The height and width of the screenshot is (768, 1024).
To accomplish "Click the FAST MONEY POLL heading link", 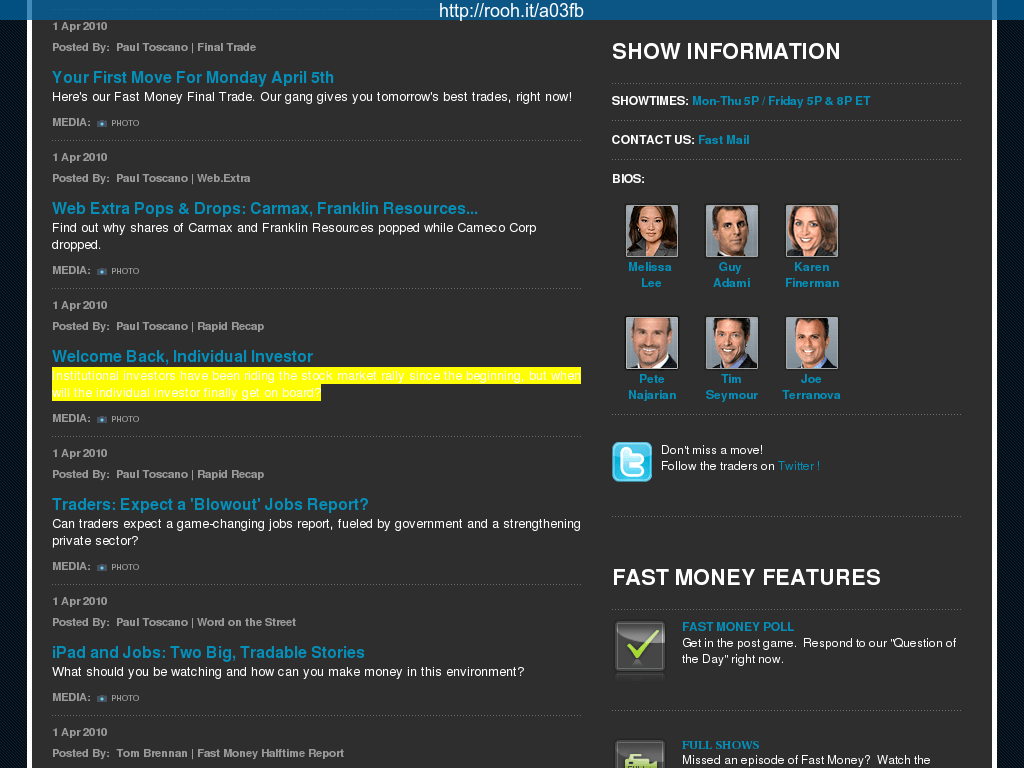I will (x=737, y=627).
